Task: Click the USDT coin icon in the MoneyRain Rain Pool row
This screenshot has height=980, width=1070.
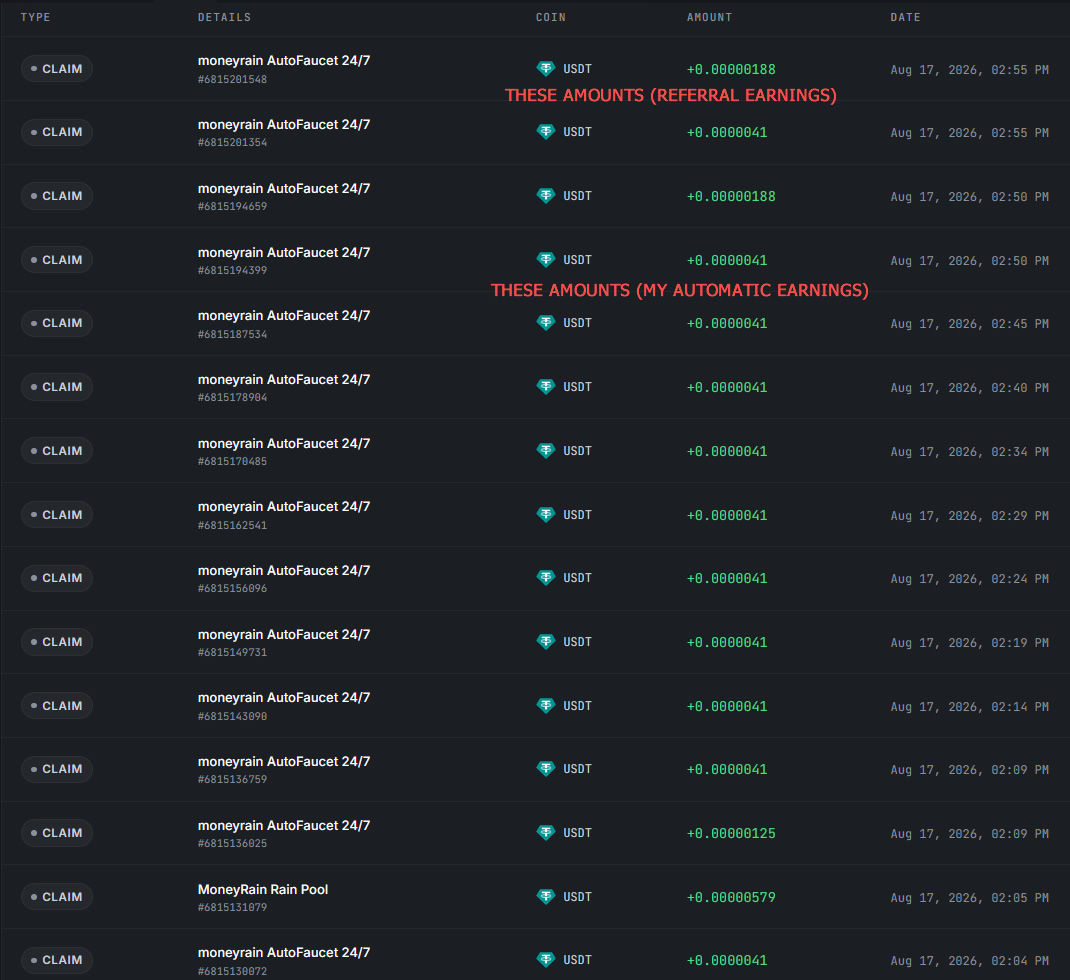Action: coord(546,897)
